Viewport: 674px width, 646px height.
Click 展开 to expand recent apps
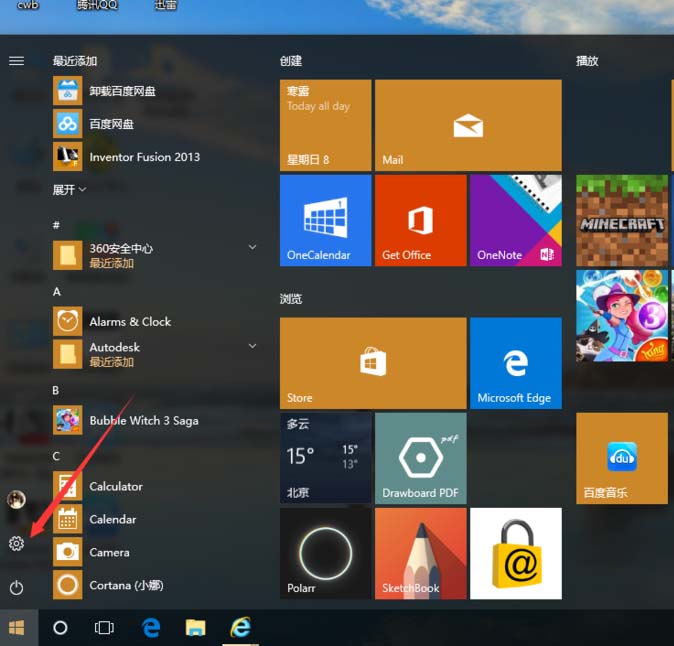pos(69,189)
